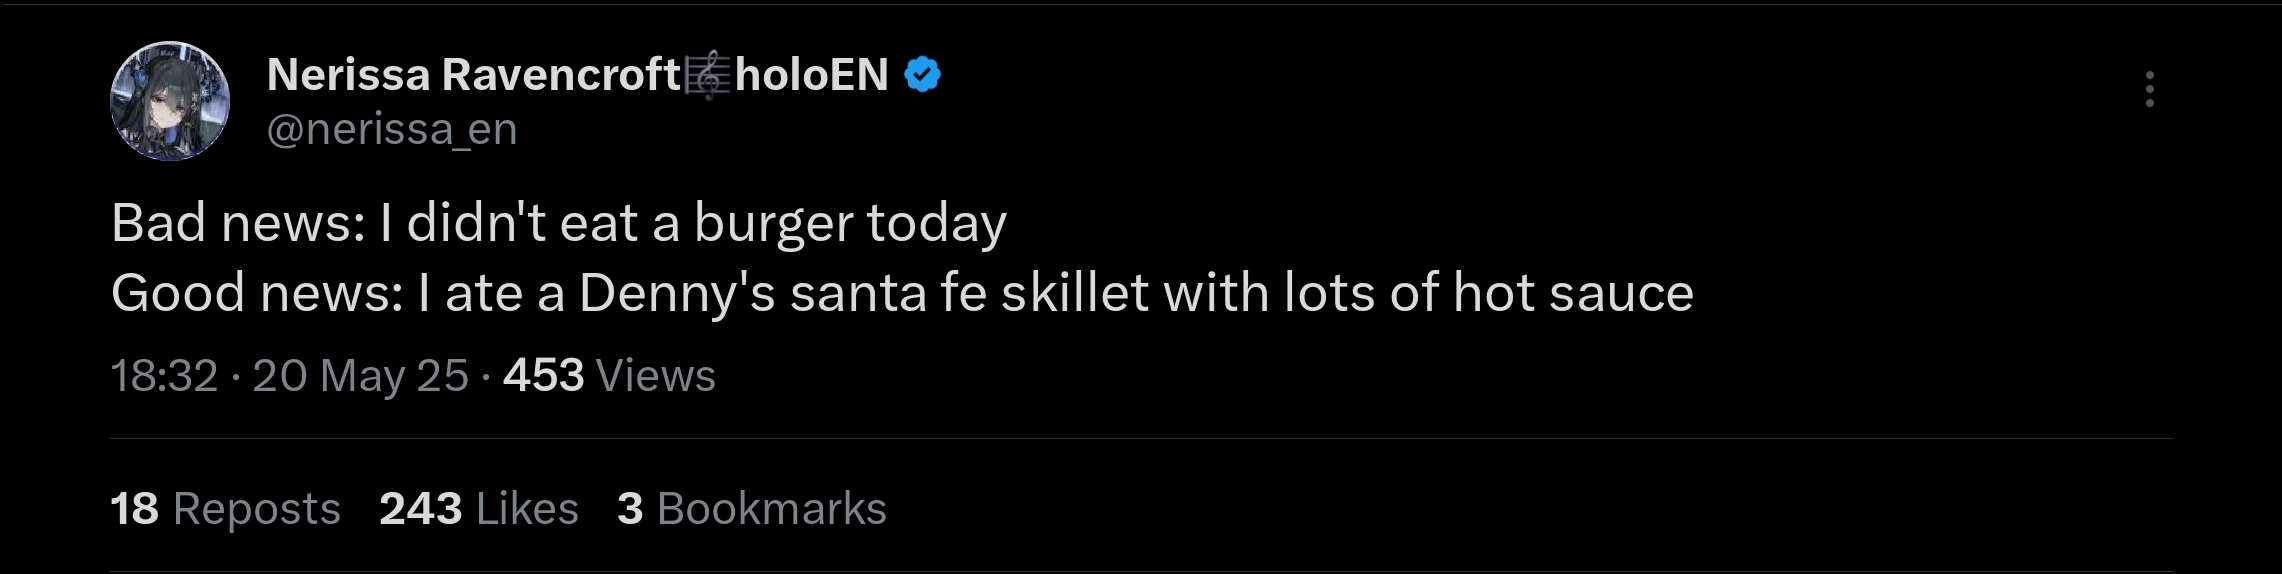This screenshot has height=574, width=2282.
Task: Click the word "Denny's" in the post
Action: pos(677,294)
